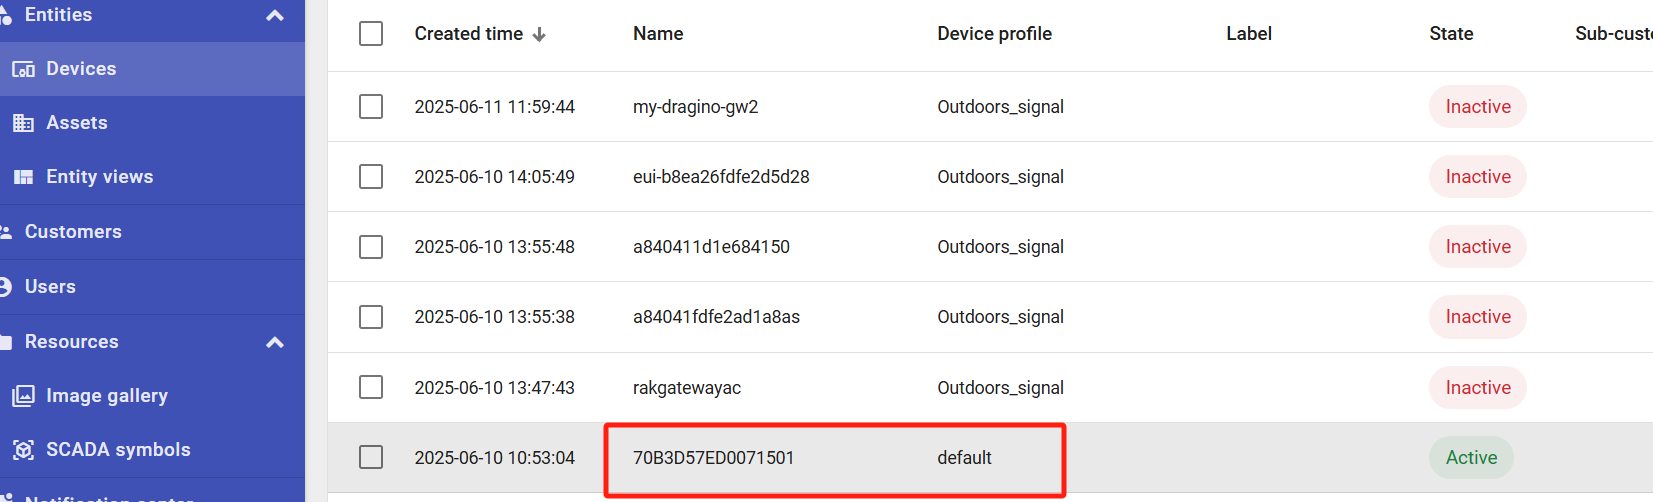Collapse the Entities section chevron
The image size is (1653, 502).
pos(275,15)
